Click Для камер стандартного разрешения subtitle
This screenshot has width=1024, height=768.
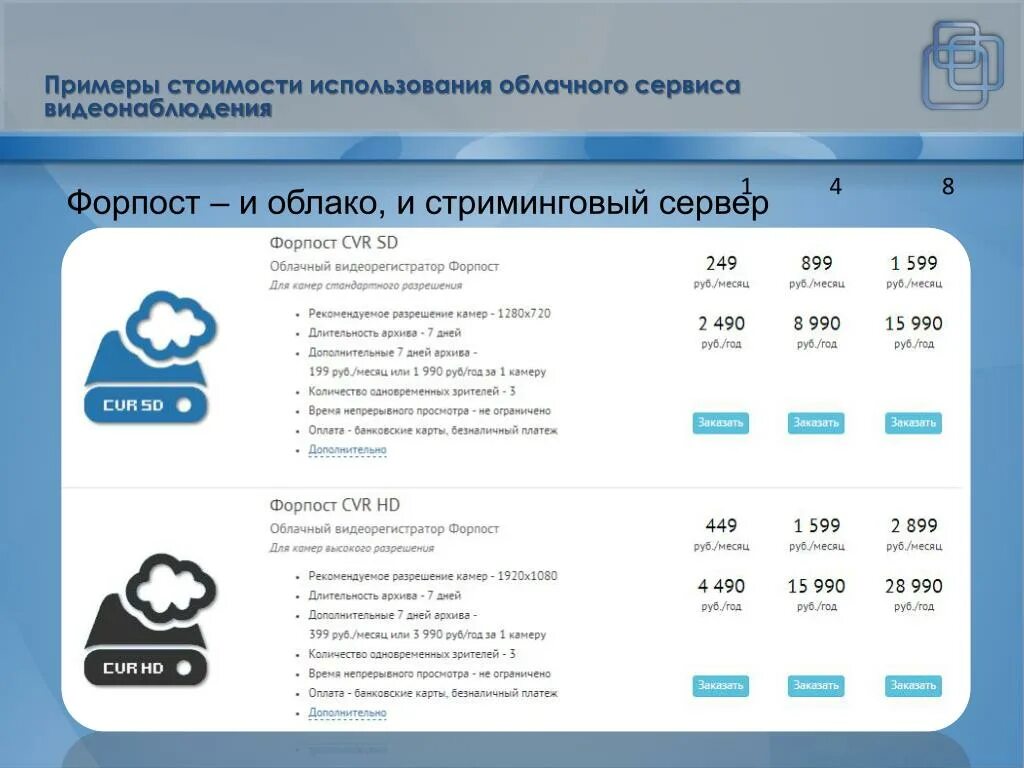click(366, 285)
